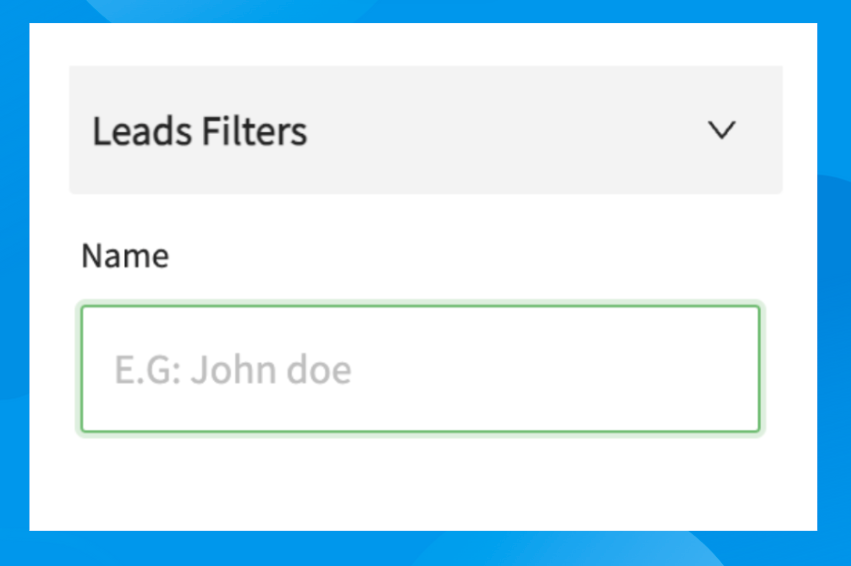Click the 'Leads Filters' title text
851x566 pixels.
click(200, 131)
